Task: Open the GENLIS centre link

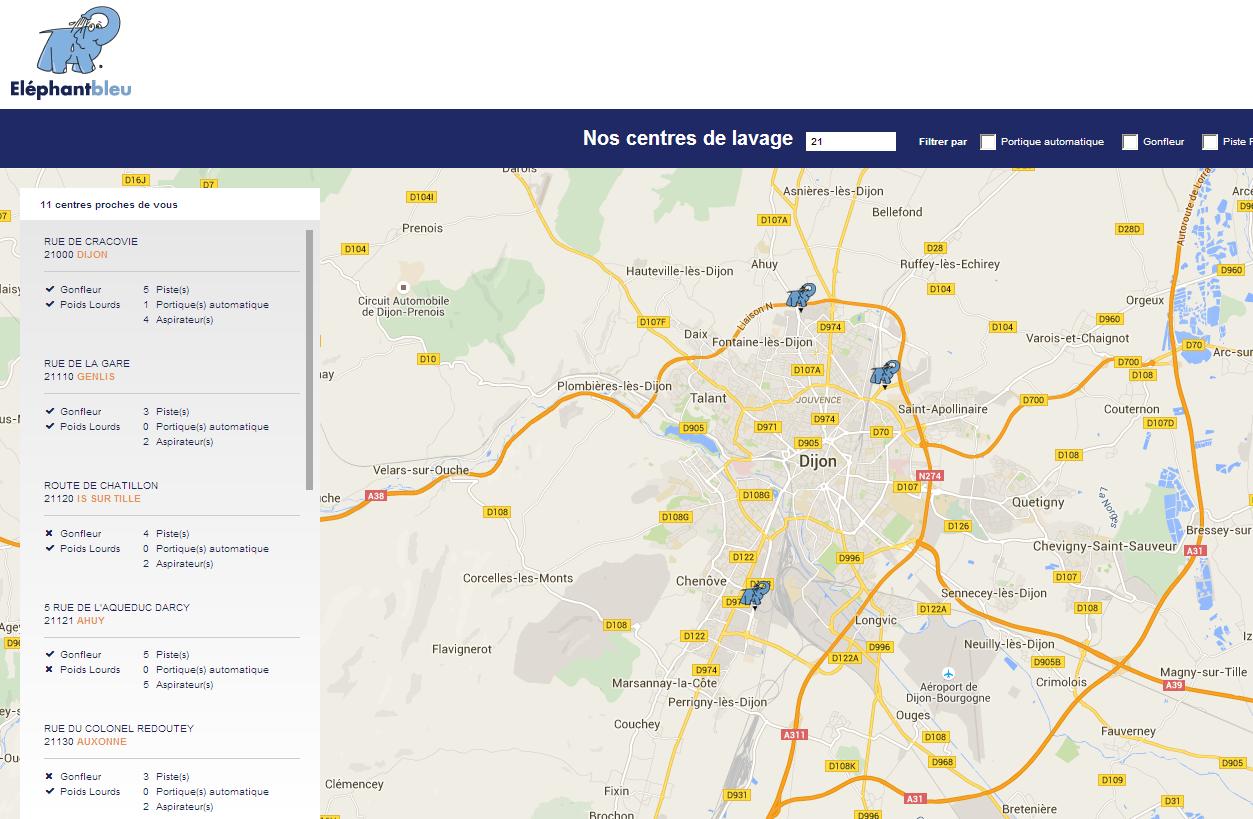Action: [96, 377]
